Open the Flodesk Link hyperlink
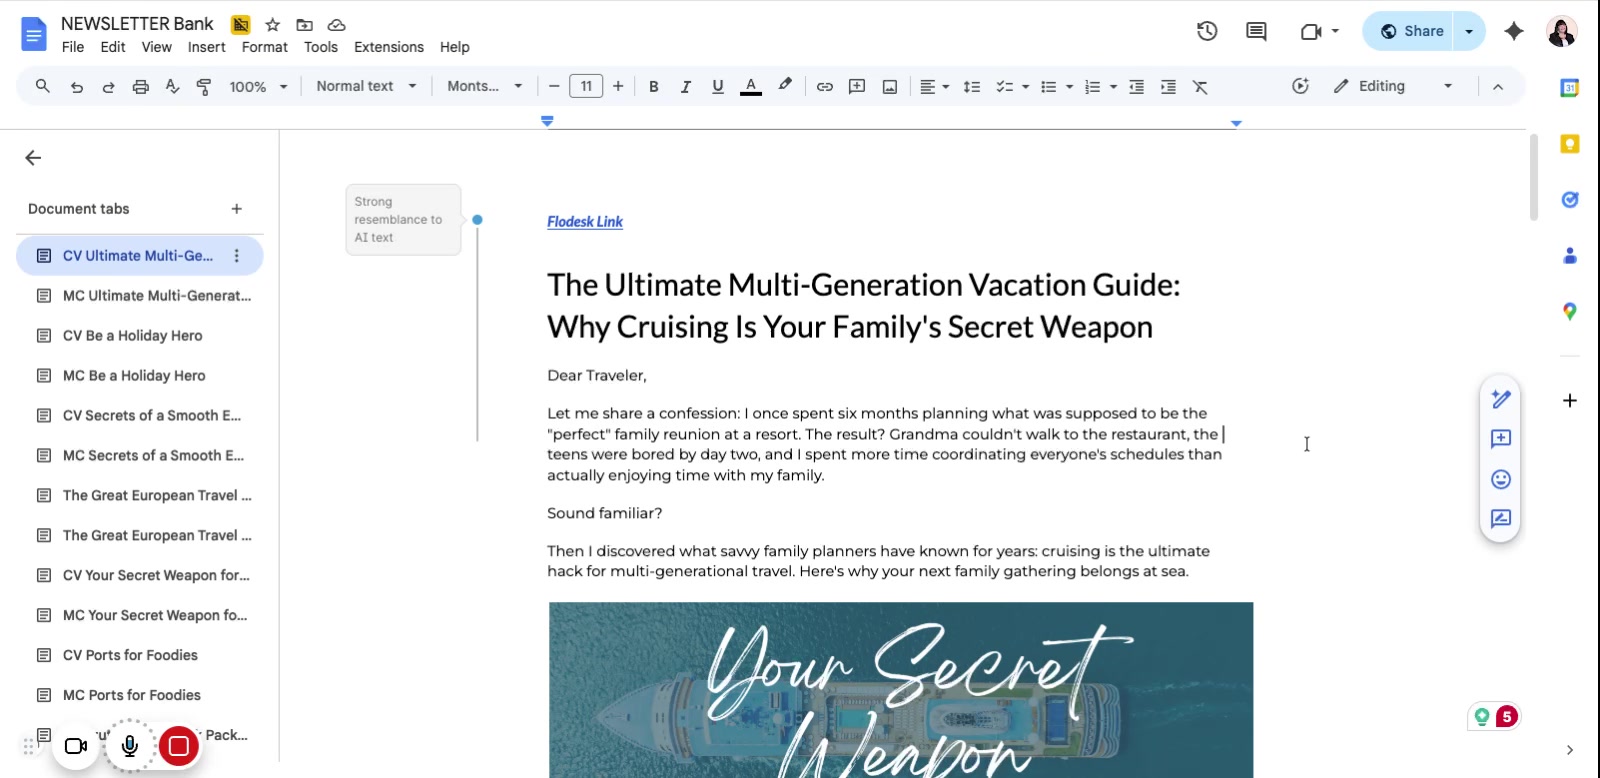The width and height of the screenshot is (1600, 778). point(584,222)
